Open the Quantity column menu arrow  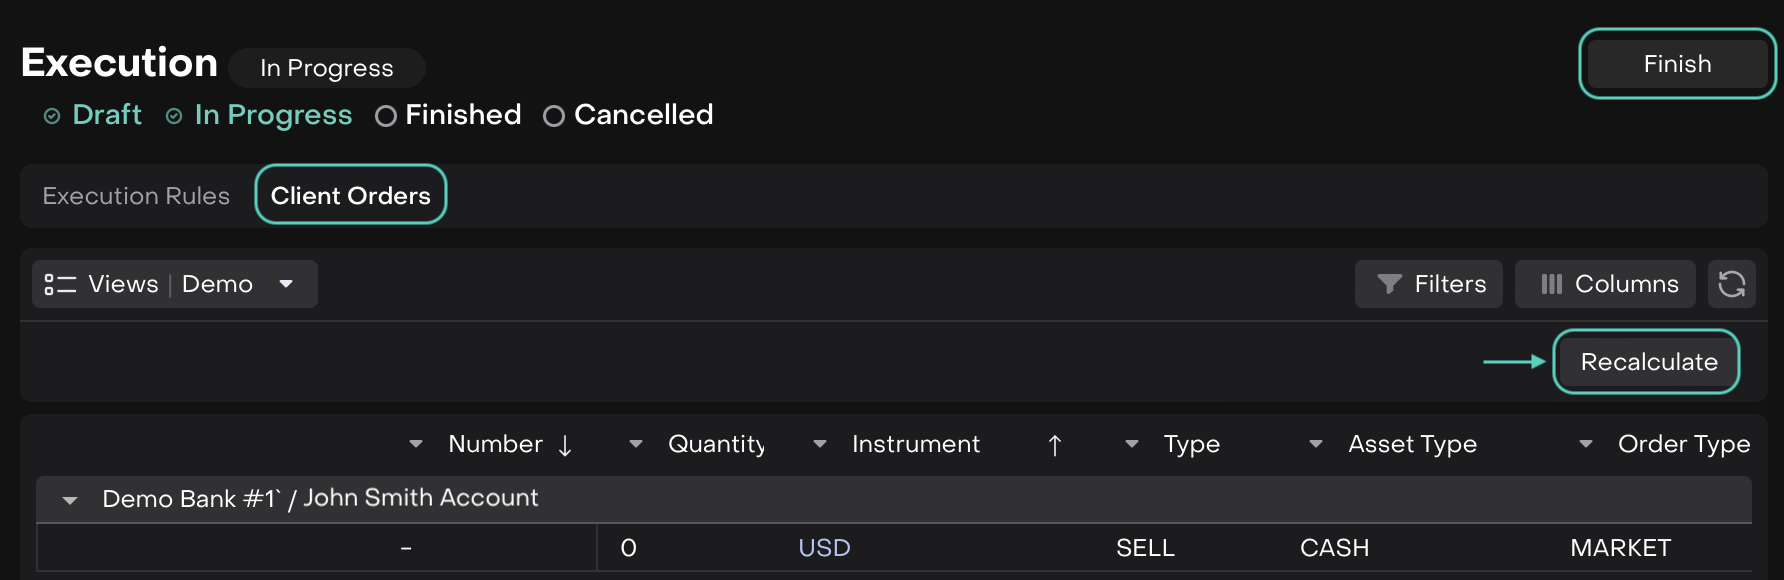(x=636, y=444)
